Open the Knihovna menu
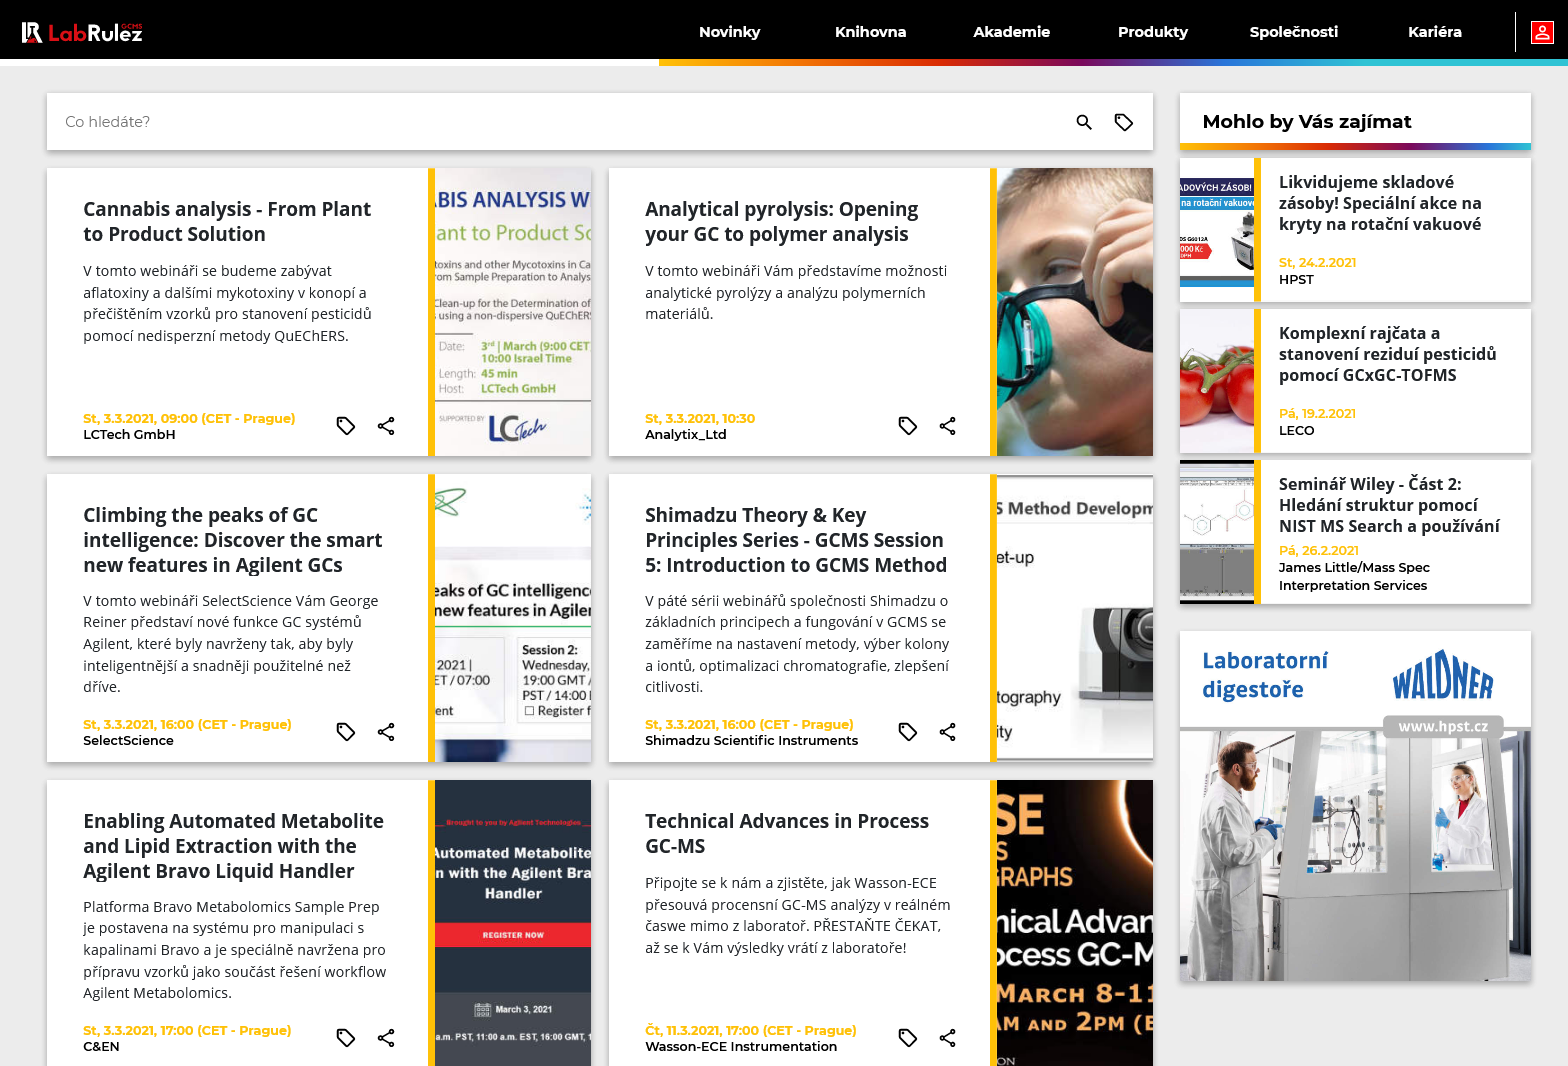Image resolution: width=1568 pixels, height=1066 pixels. coord(870,32)
